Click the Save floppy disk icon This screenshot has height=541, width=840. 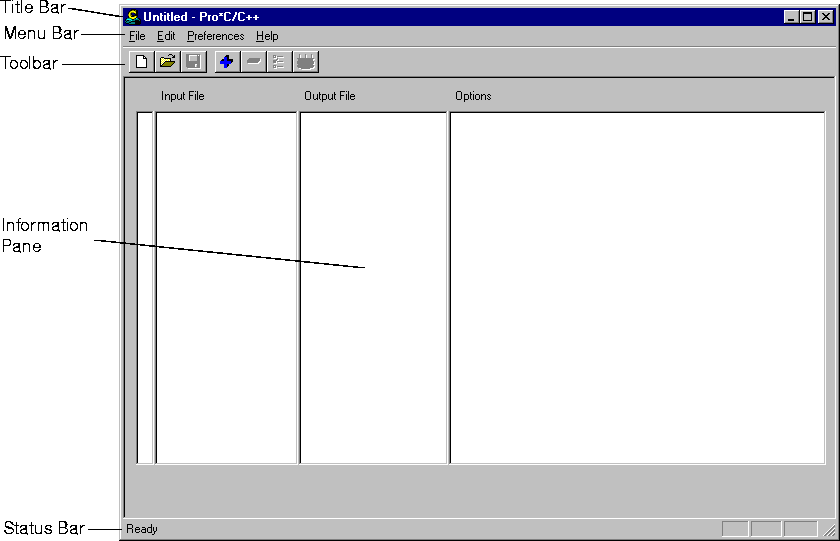point(194,62)
